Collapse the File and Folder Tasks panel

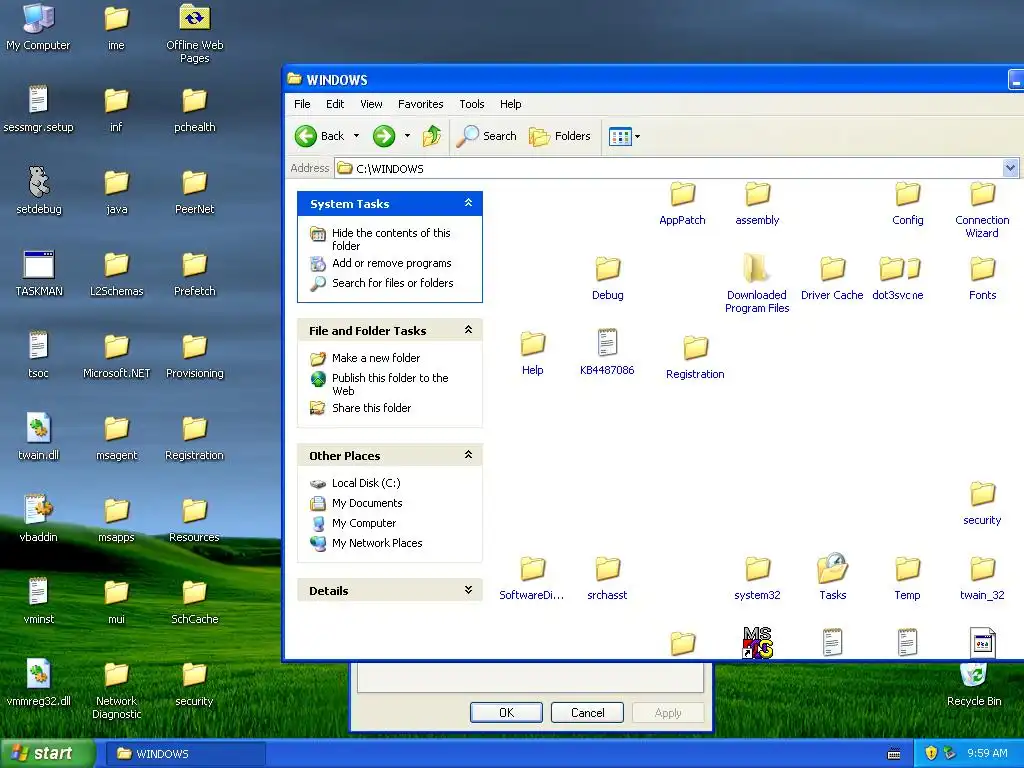click(468, 330)
